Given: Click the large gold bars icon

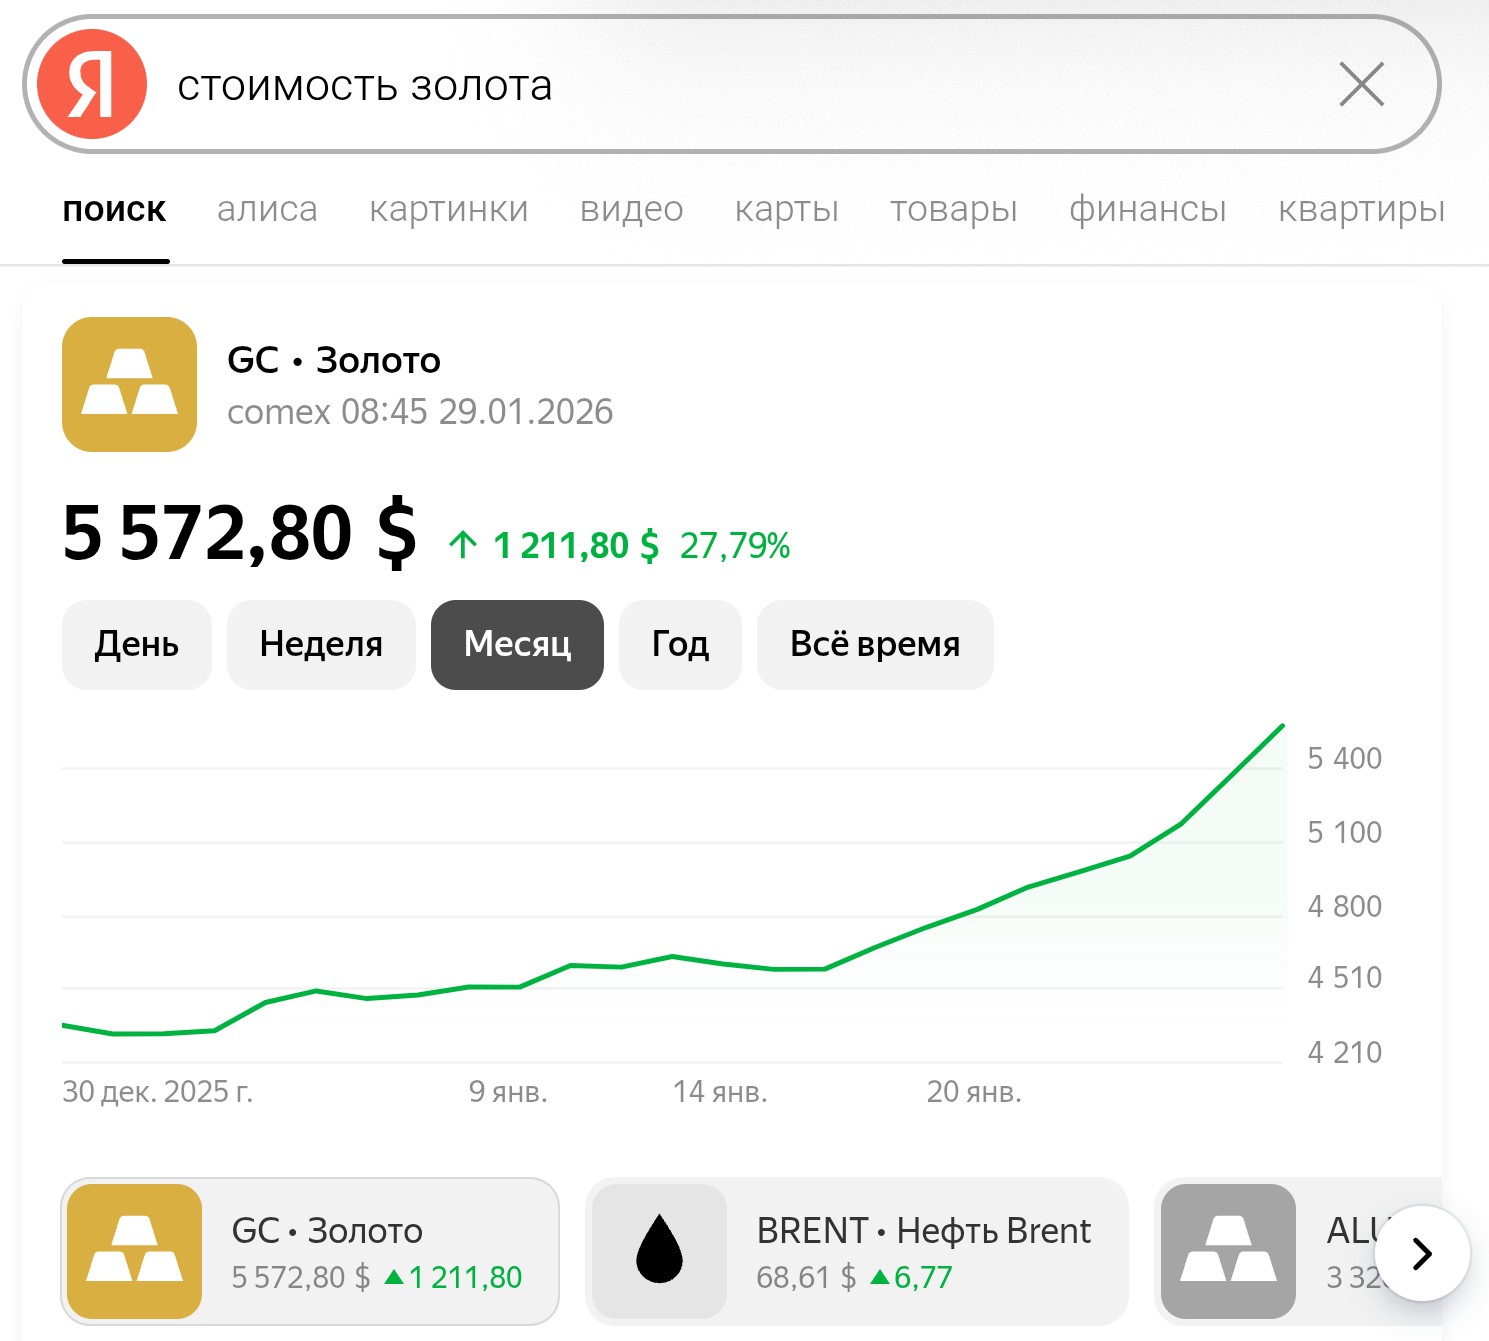Looking at the screenshot, I should 129,385.
